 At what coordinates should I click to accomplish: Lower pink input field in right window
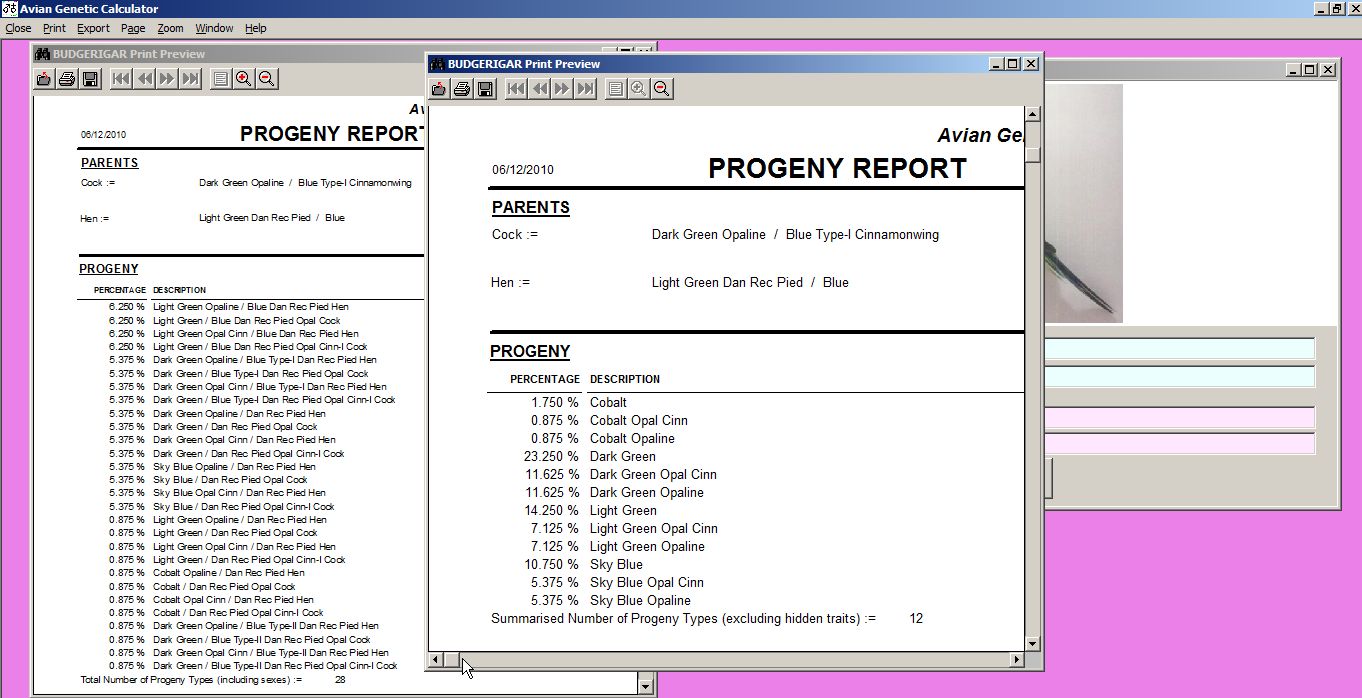(1179, 444)
